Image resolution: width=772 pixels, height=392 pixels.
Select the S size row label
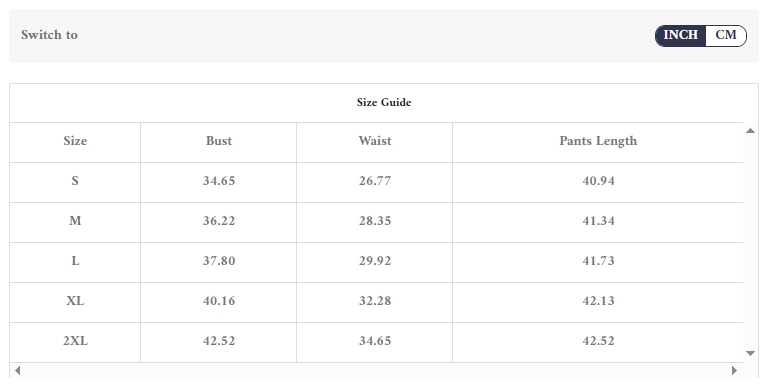coord(75,181)
